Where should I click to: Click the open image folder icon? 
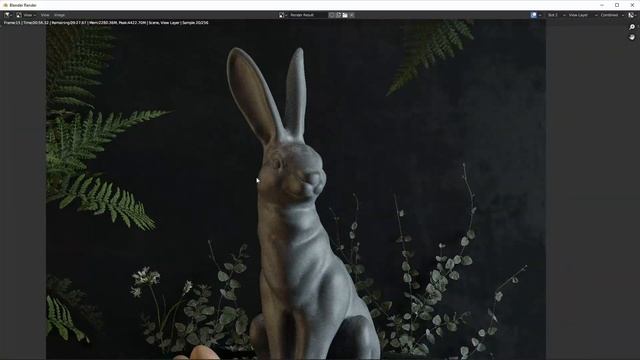(345, 15)
